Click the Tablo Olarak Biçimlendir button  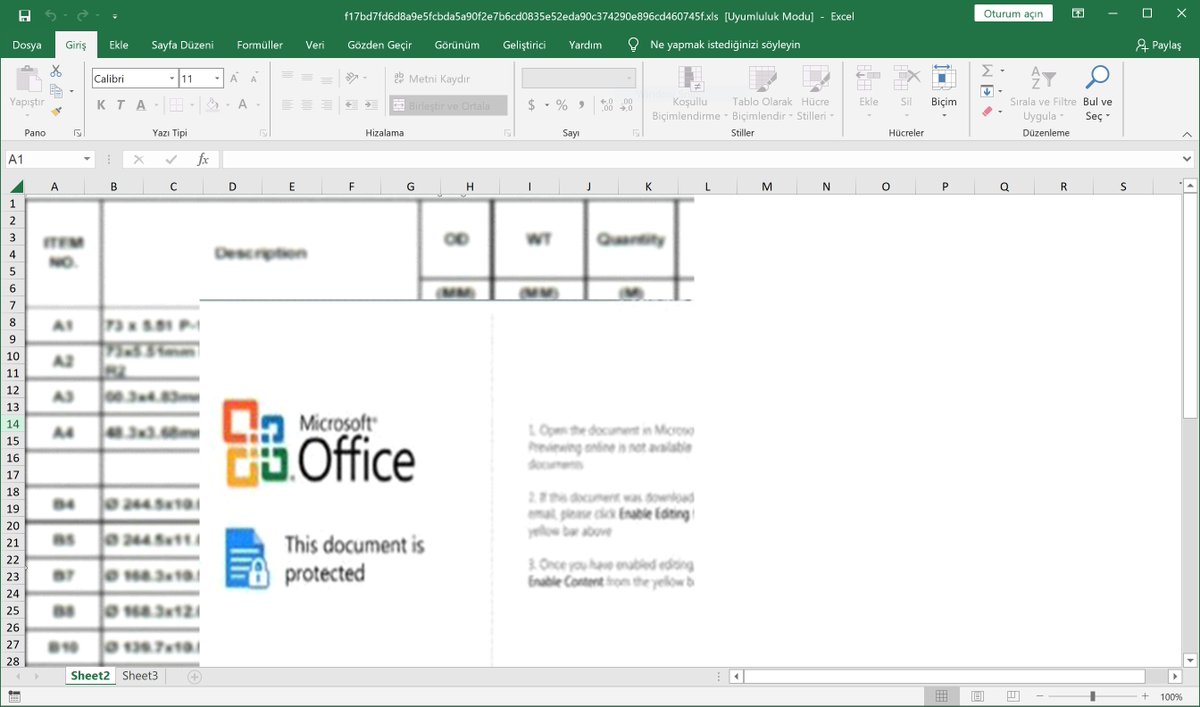(x=762, y=94)
